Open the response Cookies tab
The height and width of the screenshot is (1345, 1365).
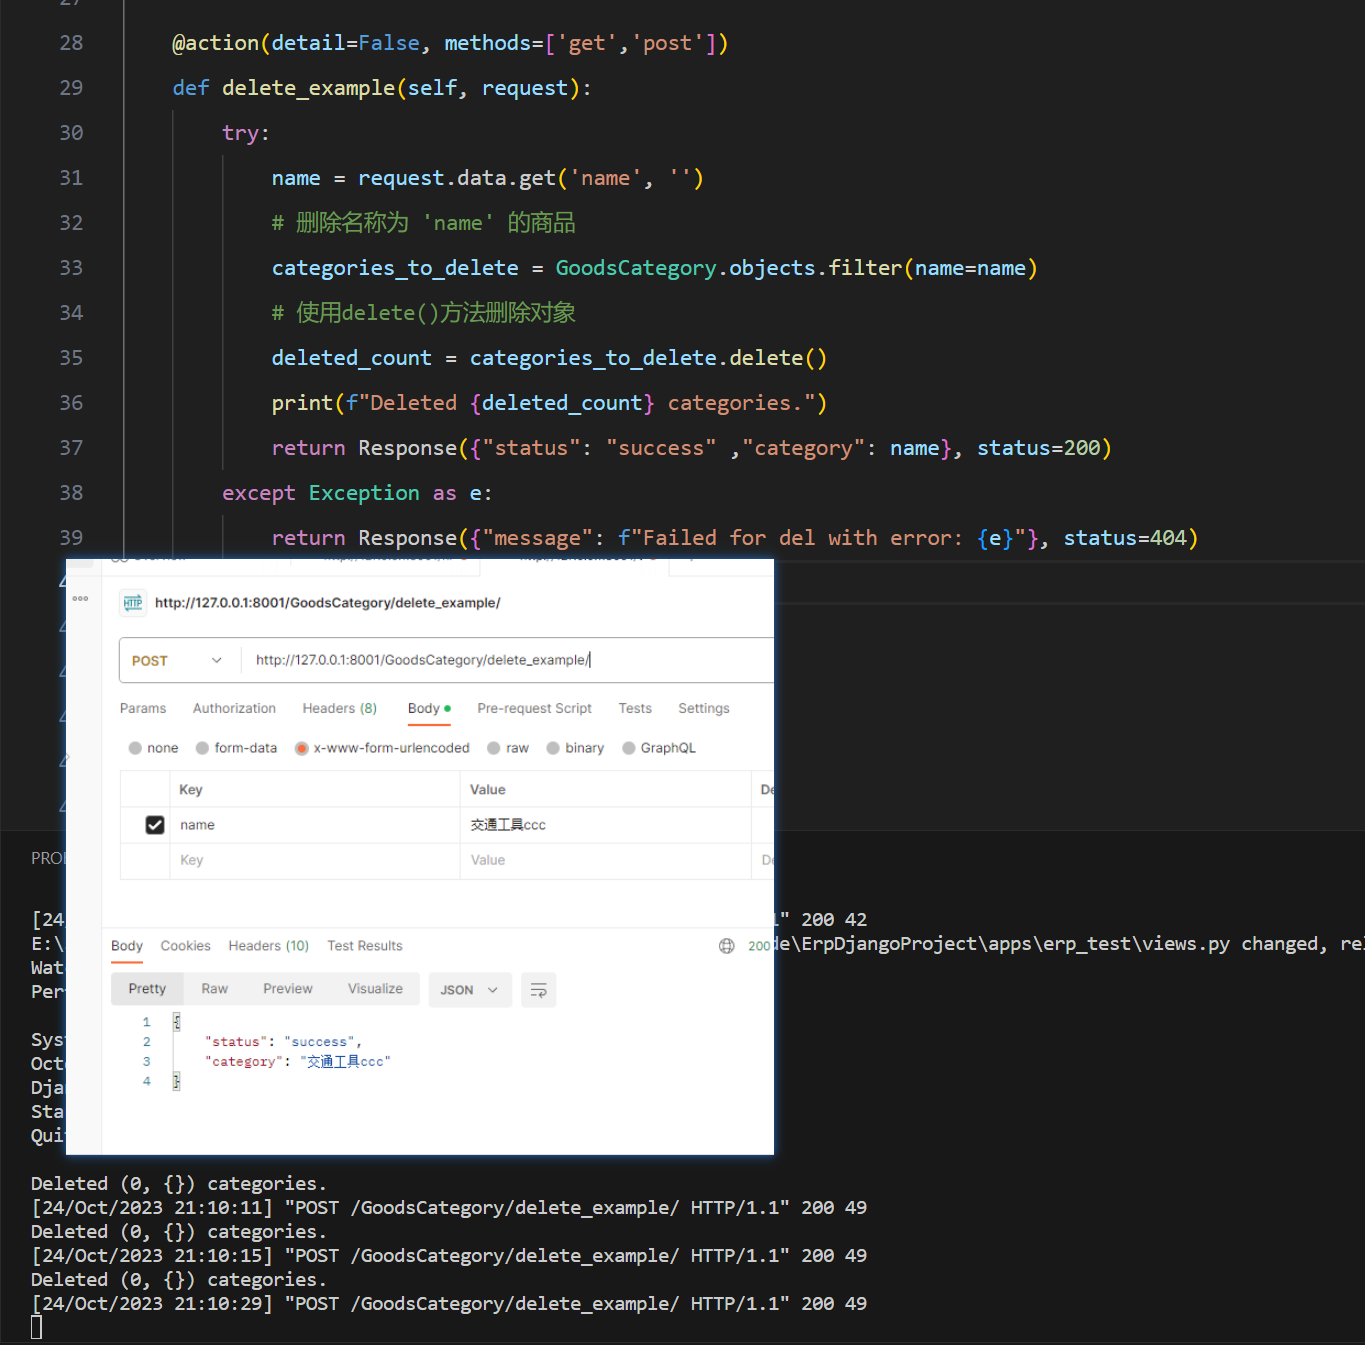click(x=186, y=946)
